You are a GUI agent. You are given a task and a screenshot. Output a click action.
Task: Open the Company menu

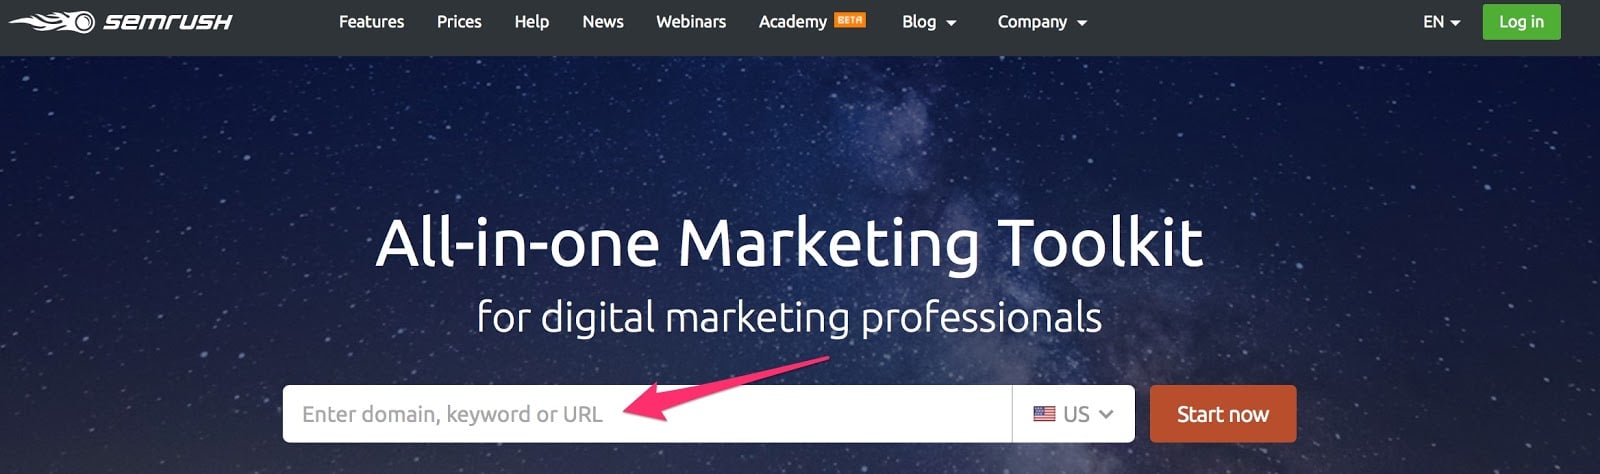(1032, 22)
